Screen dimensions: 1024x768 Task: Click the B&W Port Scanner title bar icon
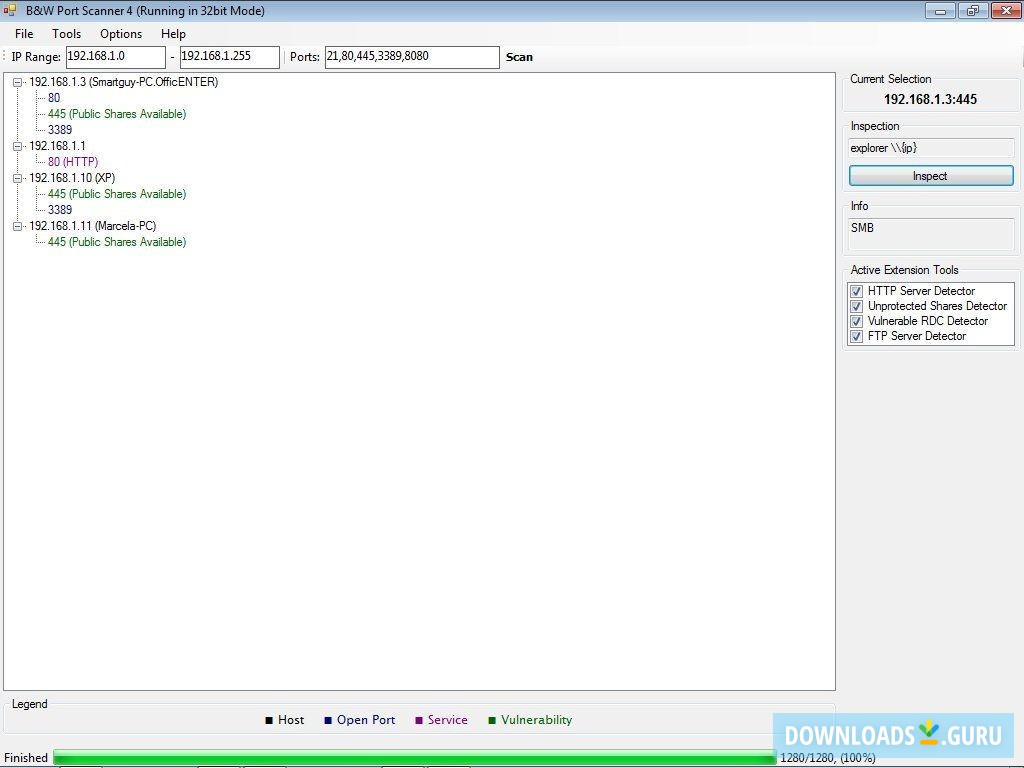[9, 10]
